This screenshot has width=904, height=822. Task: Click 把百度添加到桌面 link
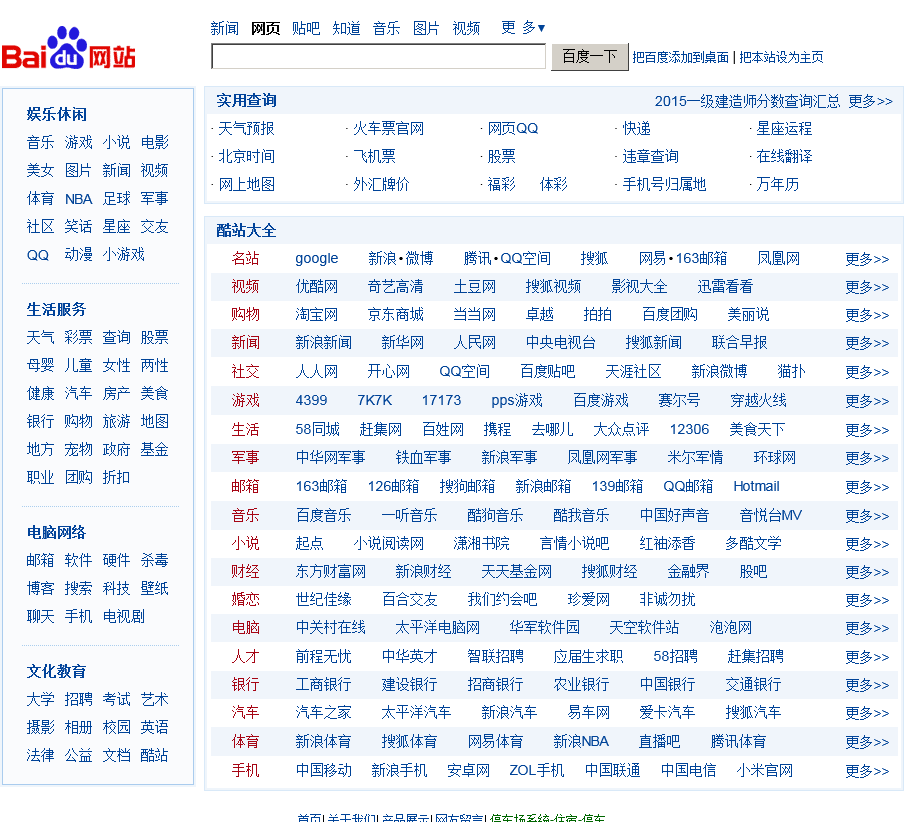[680, 57]
